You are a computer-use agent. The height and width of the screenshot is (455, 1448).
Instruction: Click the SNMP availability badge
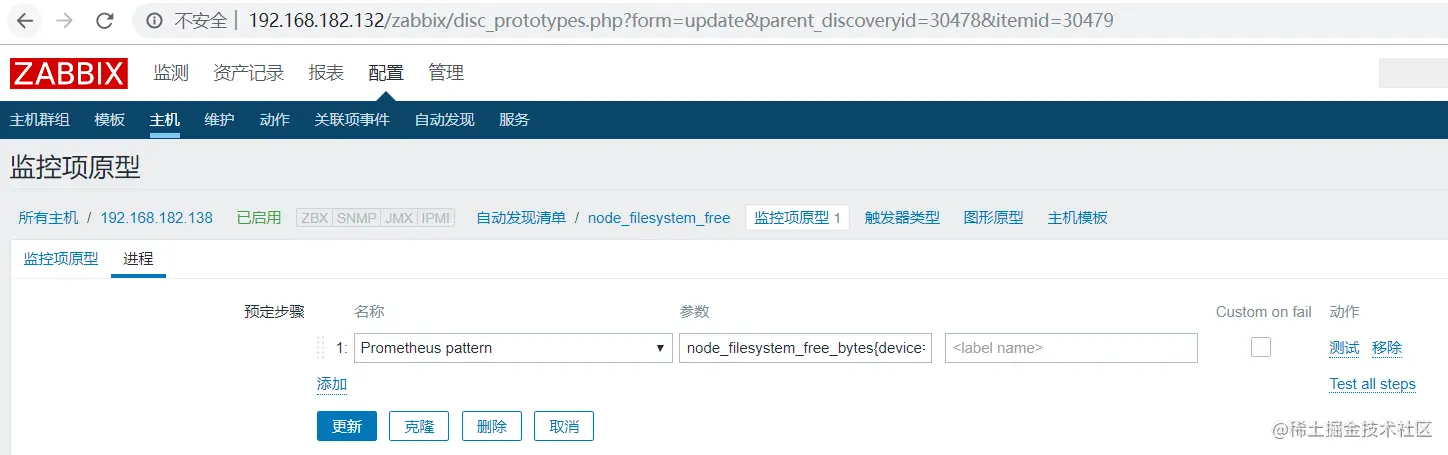coord(357,218)
